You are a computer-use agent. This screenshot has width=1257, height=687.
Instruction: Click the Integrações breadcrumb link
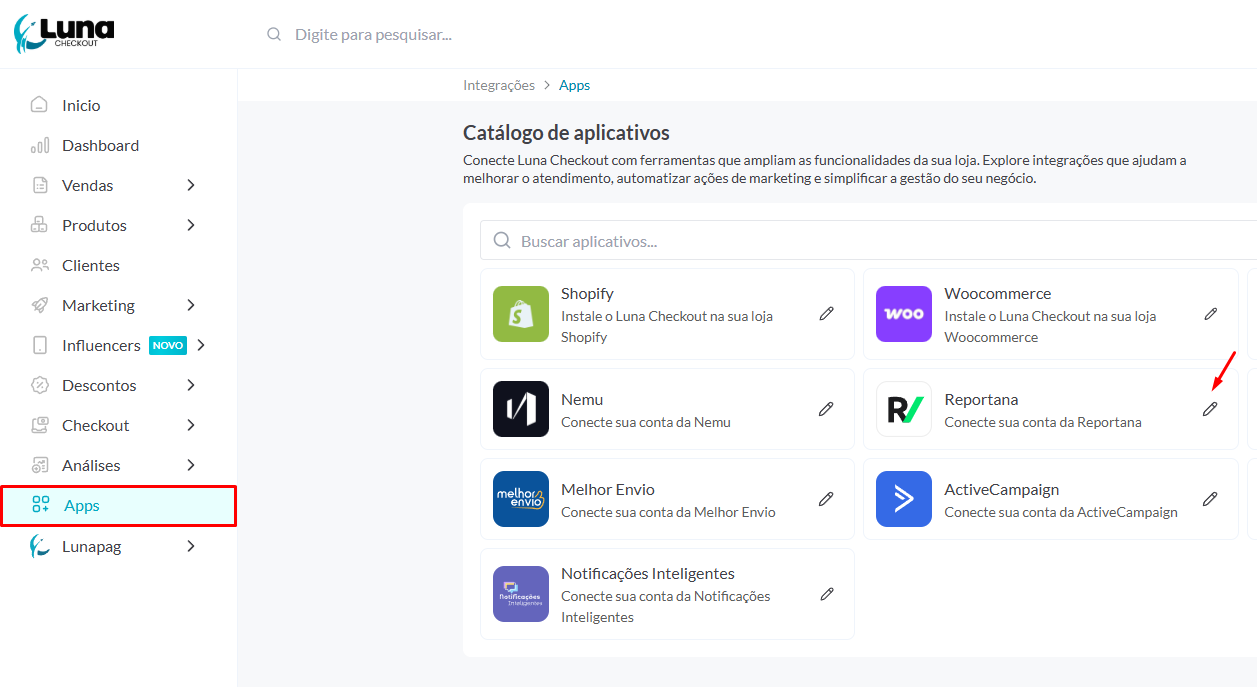click(499, 85)
